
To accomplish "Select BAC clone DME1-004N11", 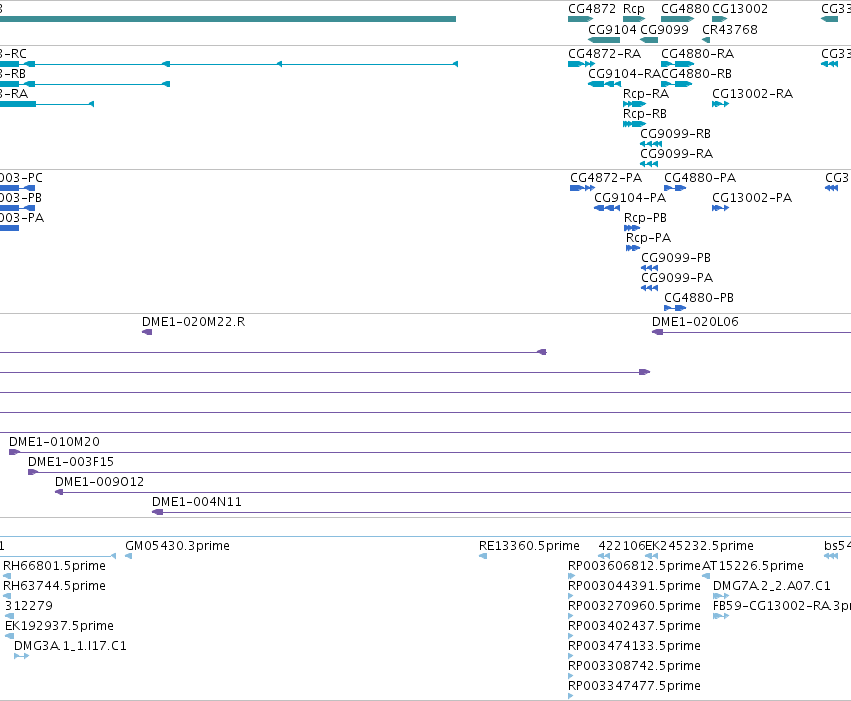I will tap(196, 502).
